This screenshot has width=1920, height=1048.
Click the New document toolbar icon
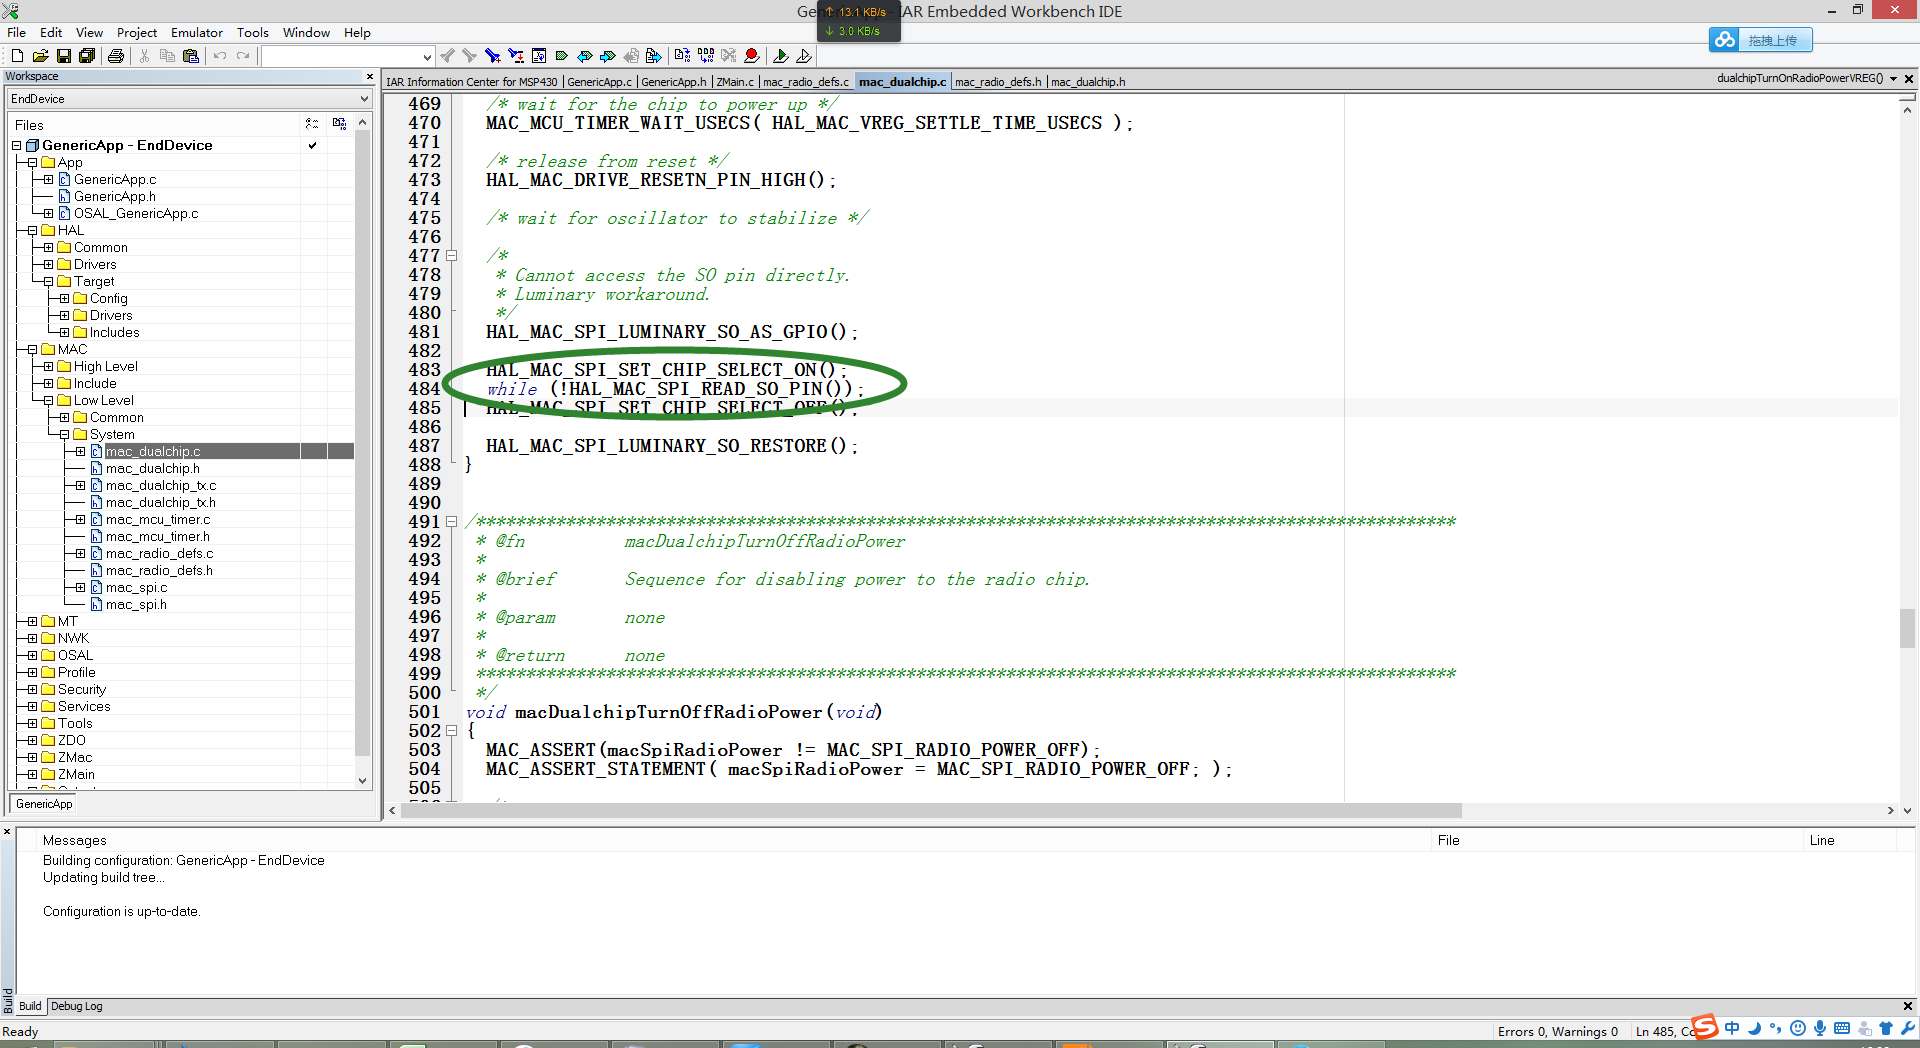(17, 56)
